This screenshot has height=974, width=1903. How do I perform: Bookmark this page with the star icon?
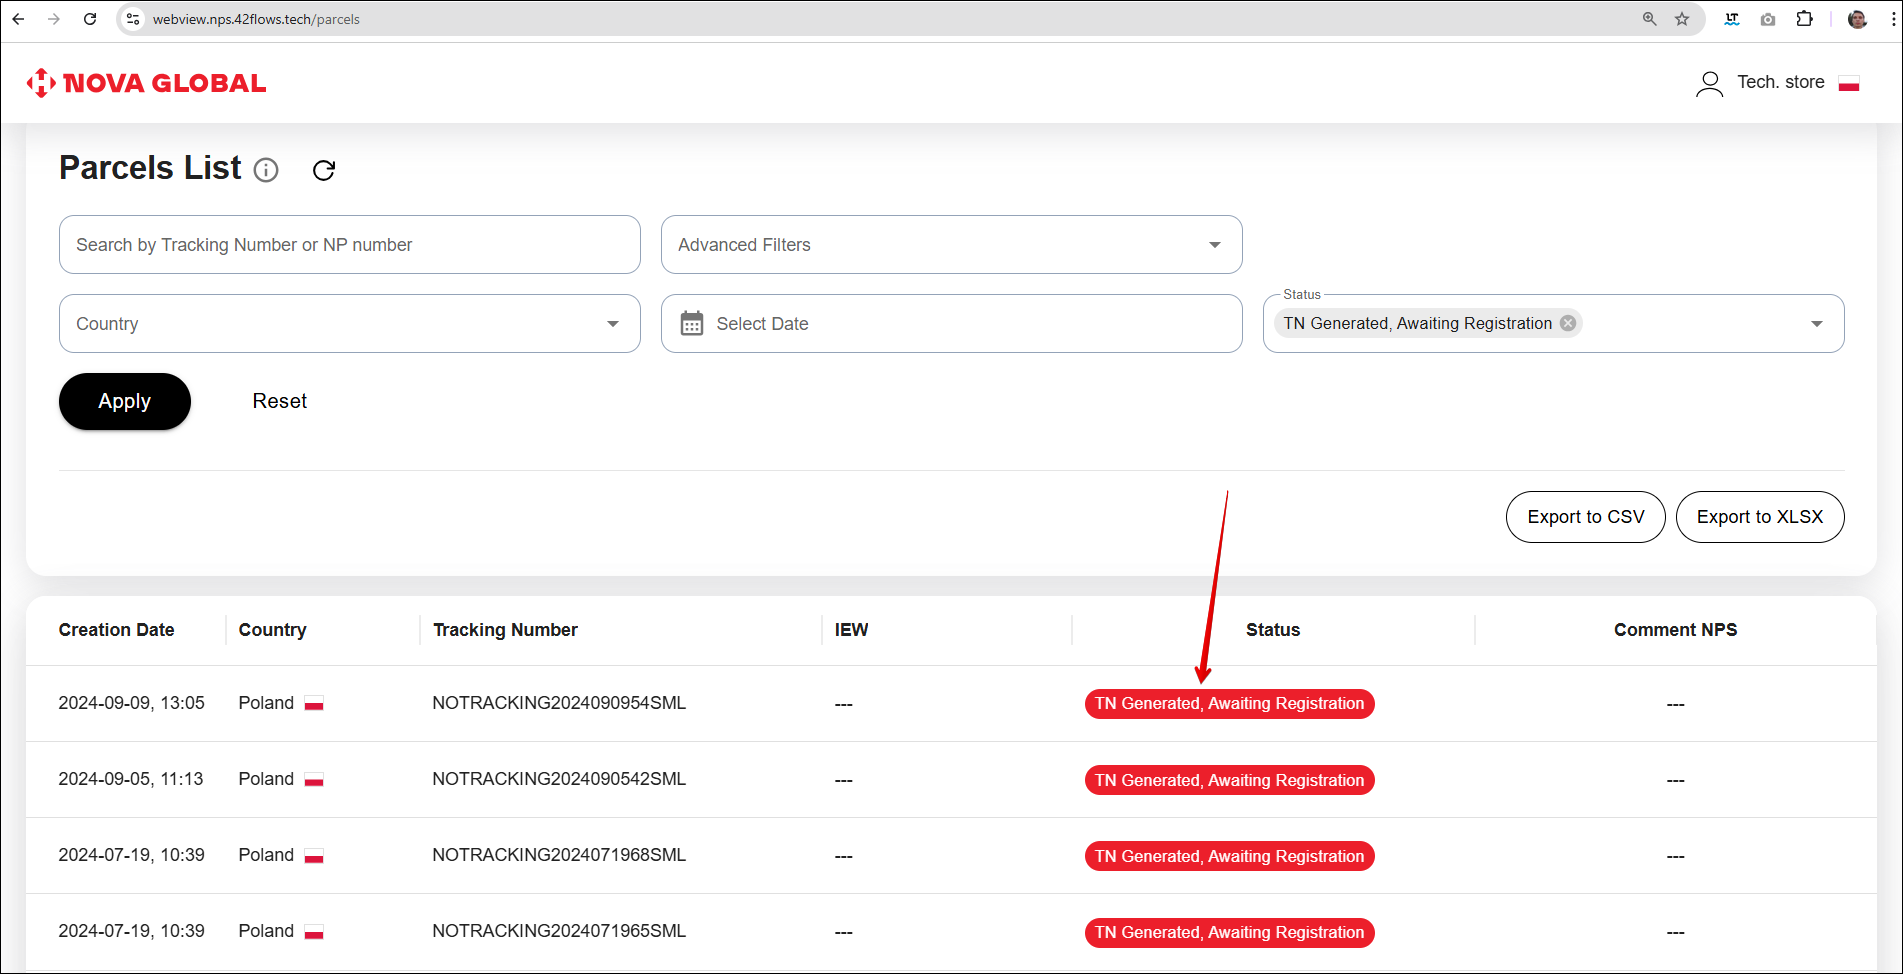point(1682,19)
